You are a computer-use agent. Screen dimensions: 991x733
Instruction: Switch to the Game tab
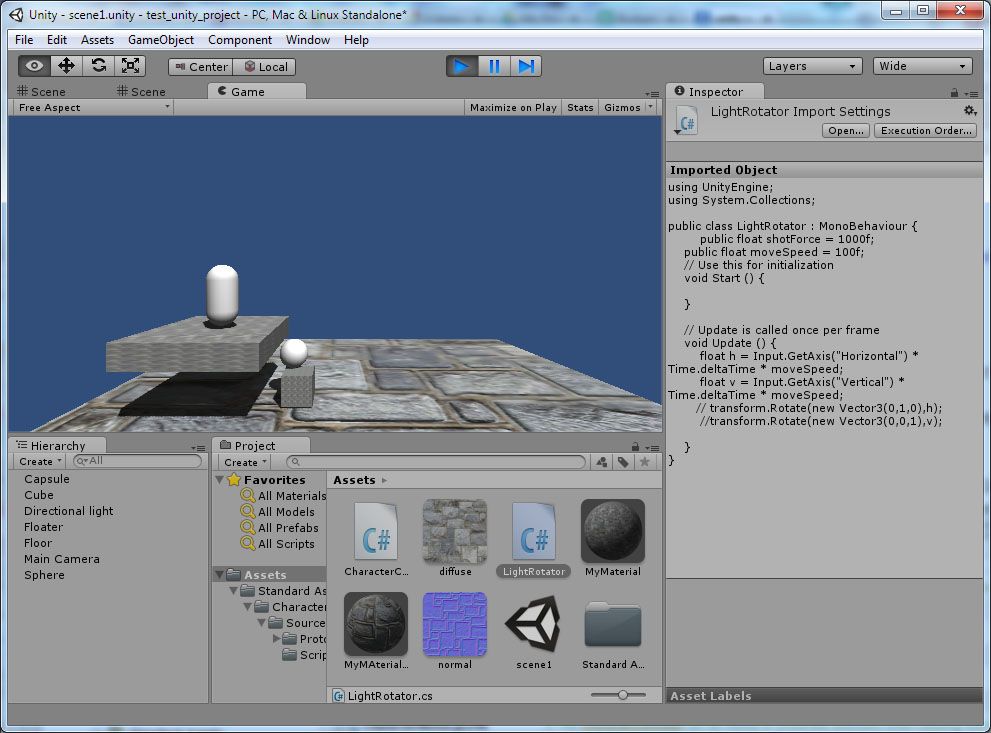click(x=257, y=91)
